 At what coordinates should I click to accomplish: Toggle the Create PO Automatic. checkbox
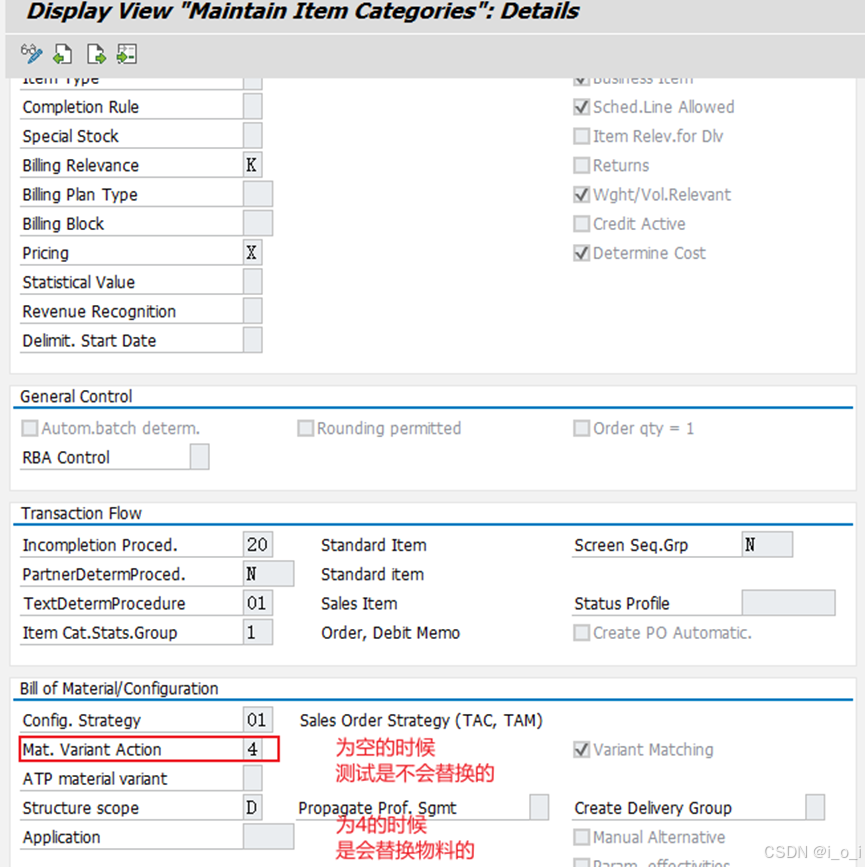[x=581, y=633]
